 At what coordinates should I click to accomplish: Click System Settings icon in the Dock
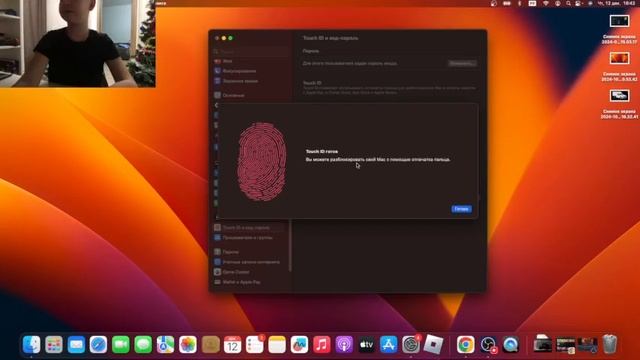click(411, 344)
